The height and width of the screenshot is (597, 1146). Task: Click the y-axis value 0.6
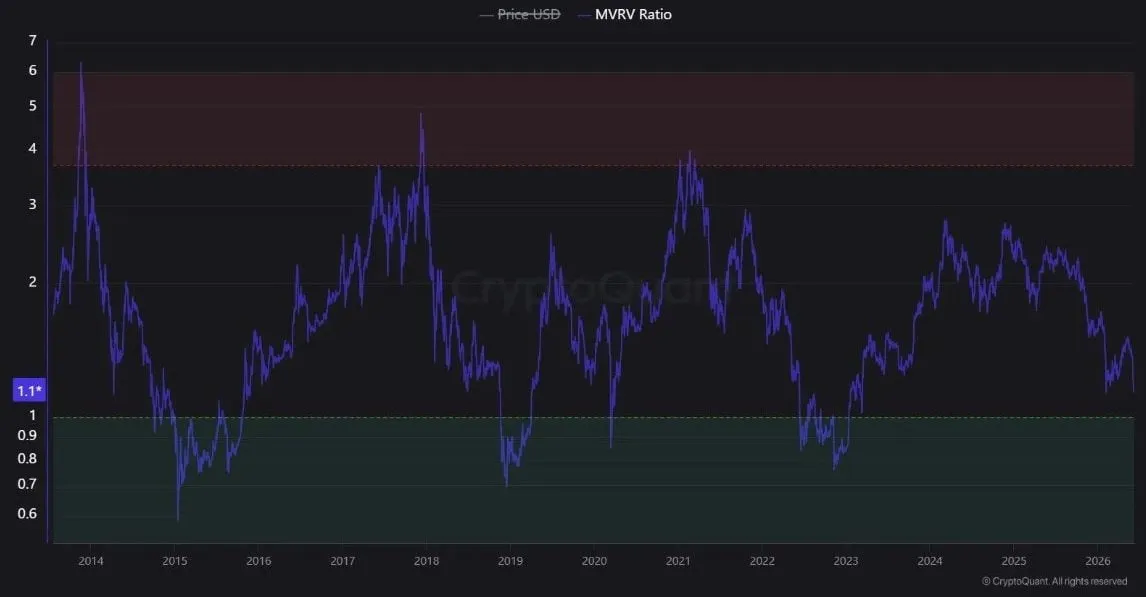pyautogui.click(x=27, y=514)
